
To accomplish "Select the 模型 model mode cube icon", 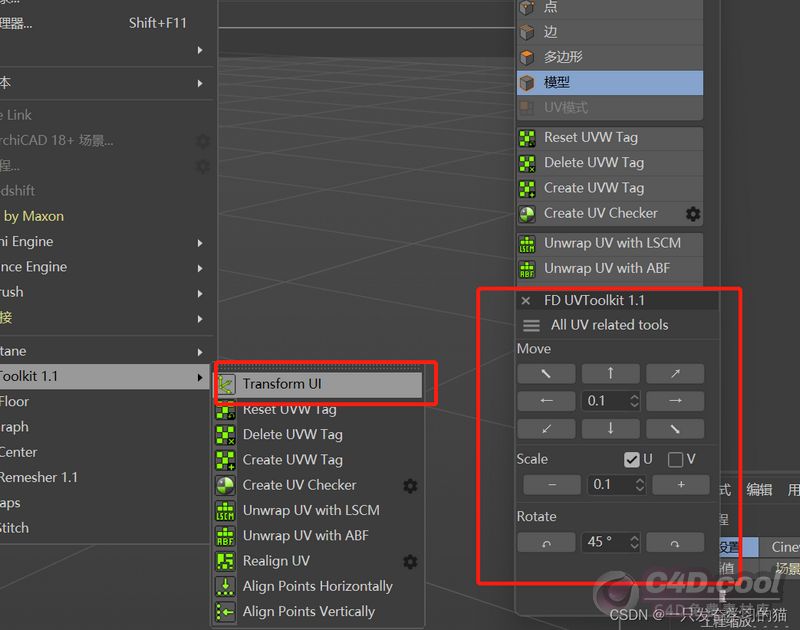I will (x=527, y=83).
